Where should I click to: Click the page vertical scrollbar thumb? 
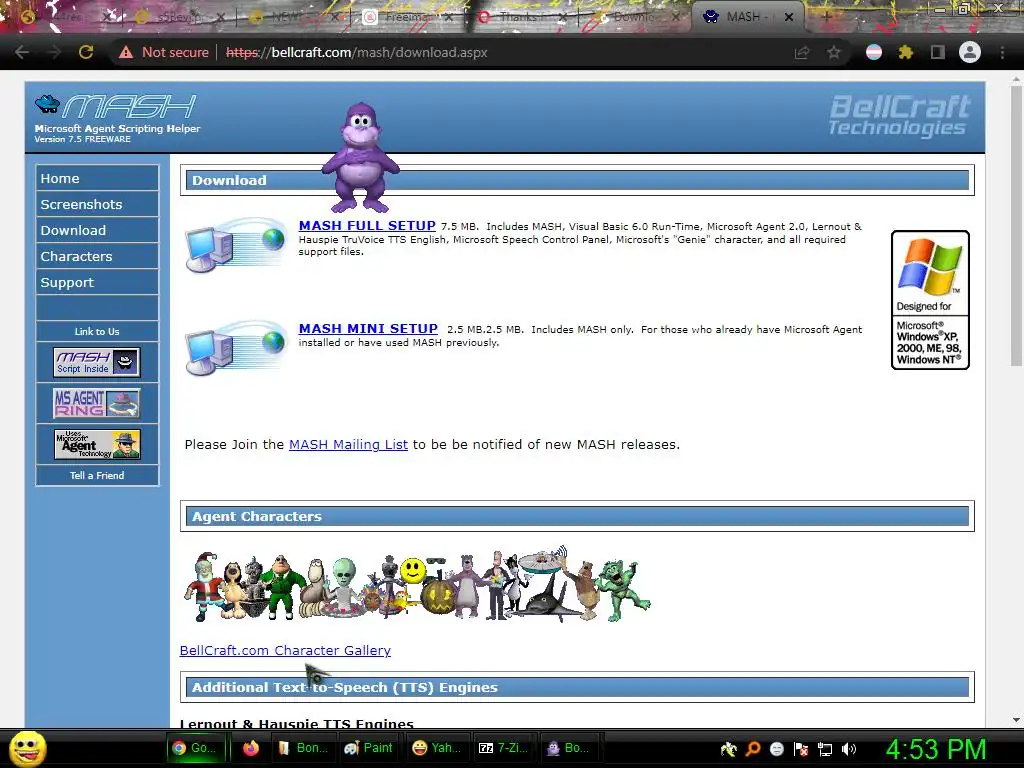click(x=1016, y=225)
